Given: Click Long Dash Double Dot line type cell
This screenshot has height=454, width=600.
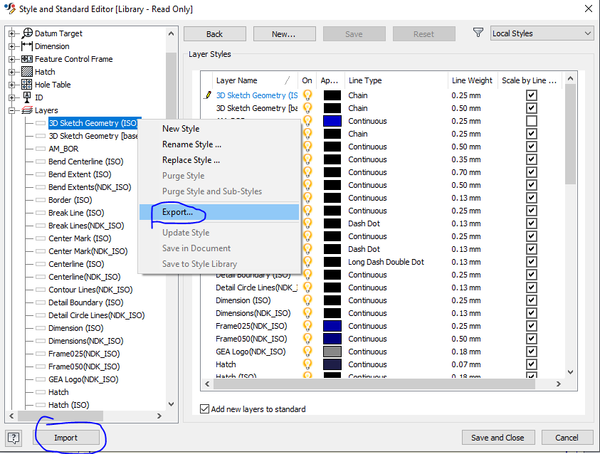Looking at the screenshot, I should [386, 262].
